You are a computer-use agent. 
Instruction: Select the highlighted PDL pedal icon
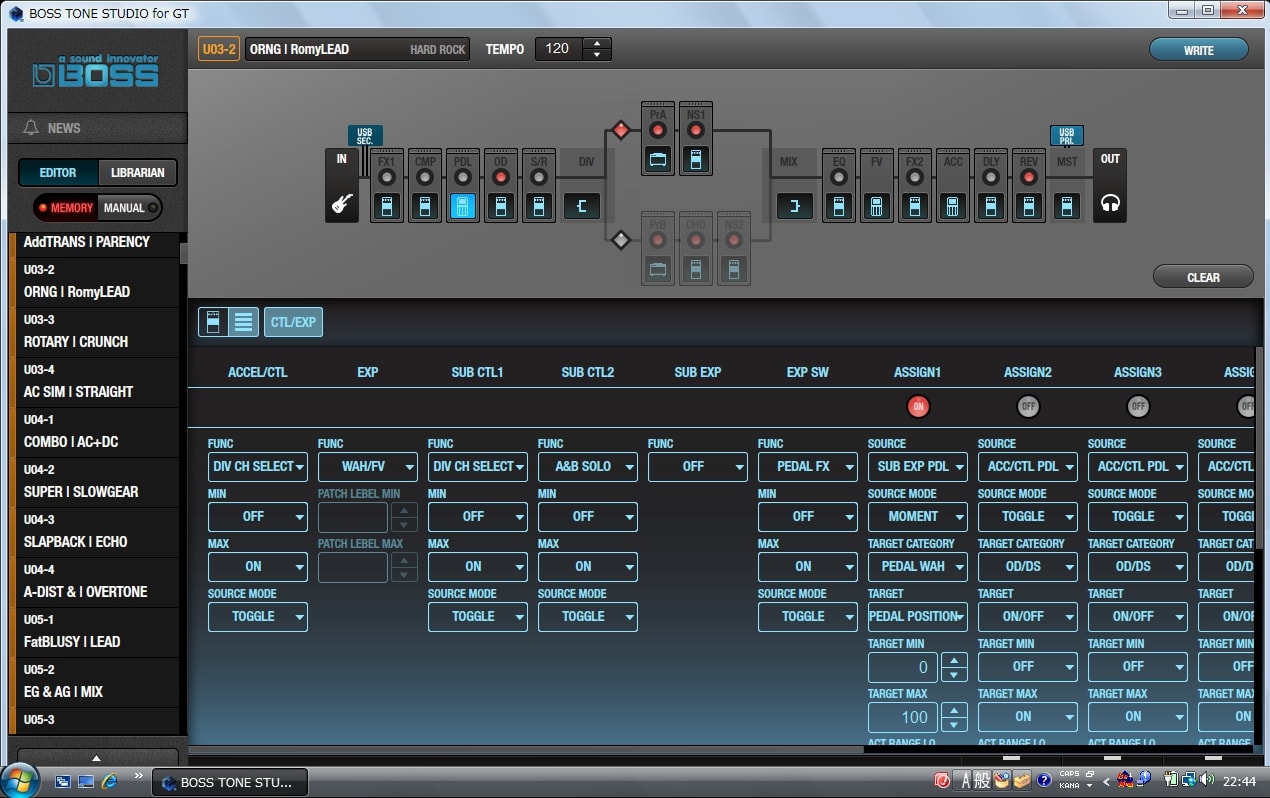[x=462, y=207]
